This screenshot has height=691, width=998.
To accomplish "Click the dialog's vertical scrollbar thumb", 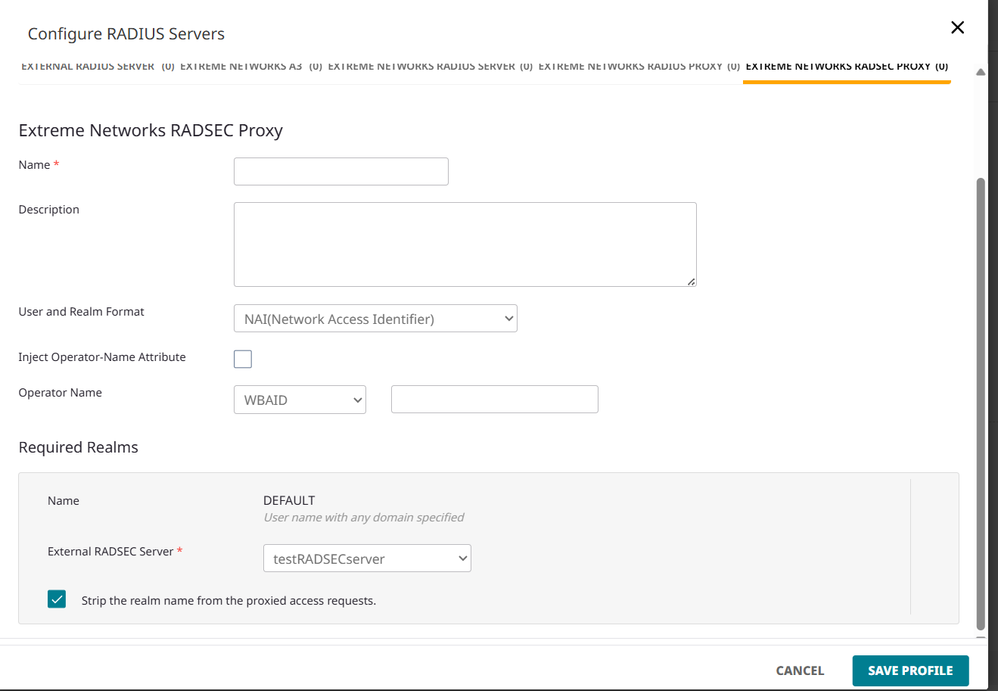I will tap(981, 400).
